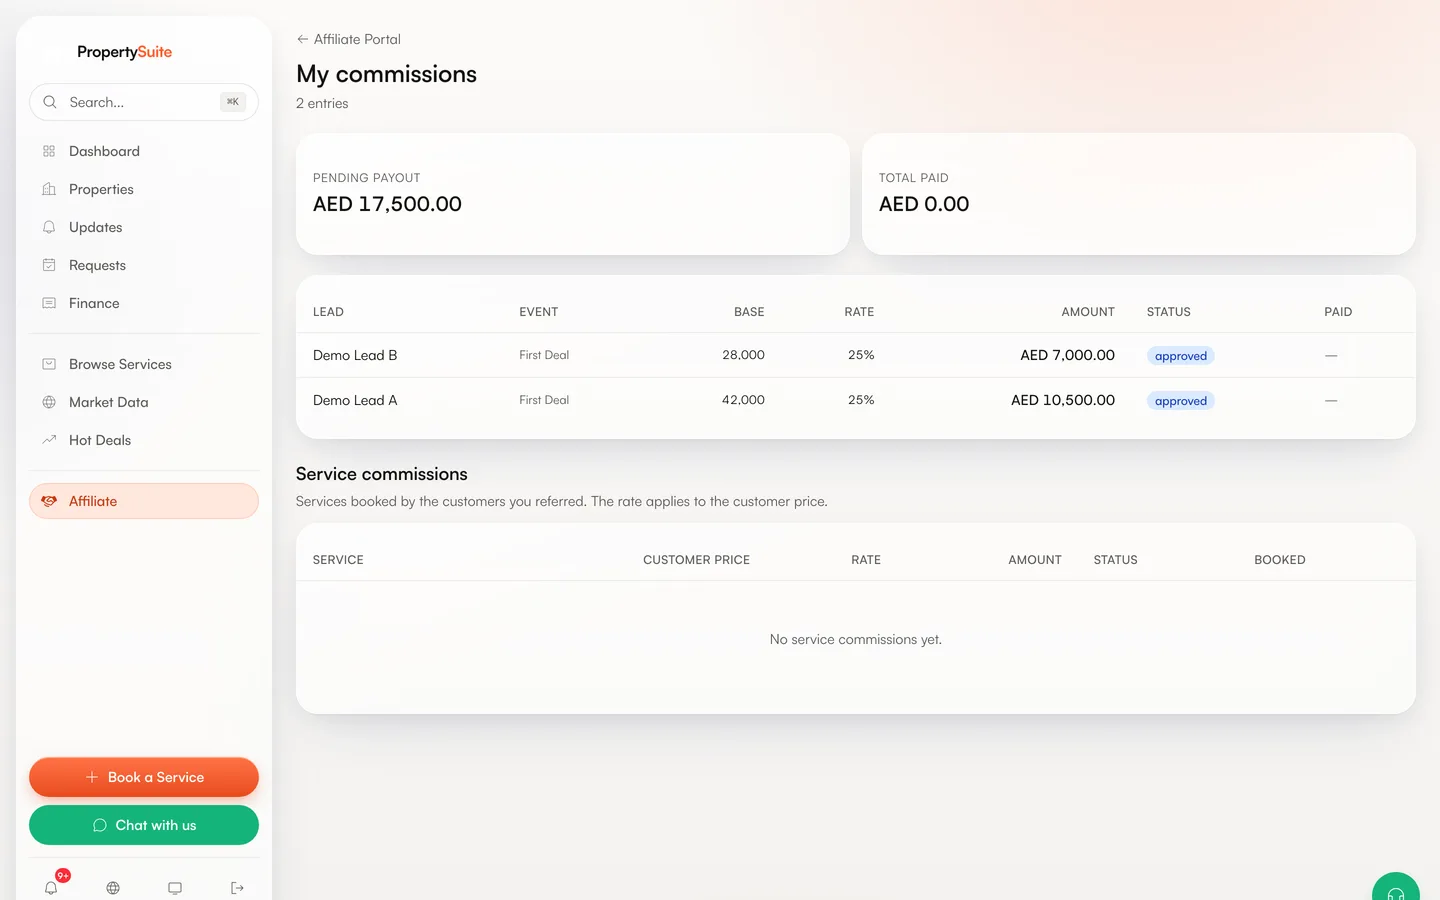The width and height of the screenshot is (1440, 900).
Task: Select the AED 7,000.00 amount
Action: [1067, 355]
